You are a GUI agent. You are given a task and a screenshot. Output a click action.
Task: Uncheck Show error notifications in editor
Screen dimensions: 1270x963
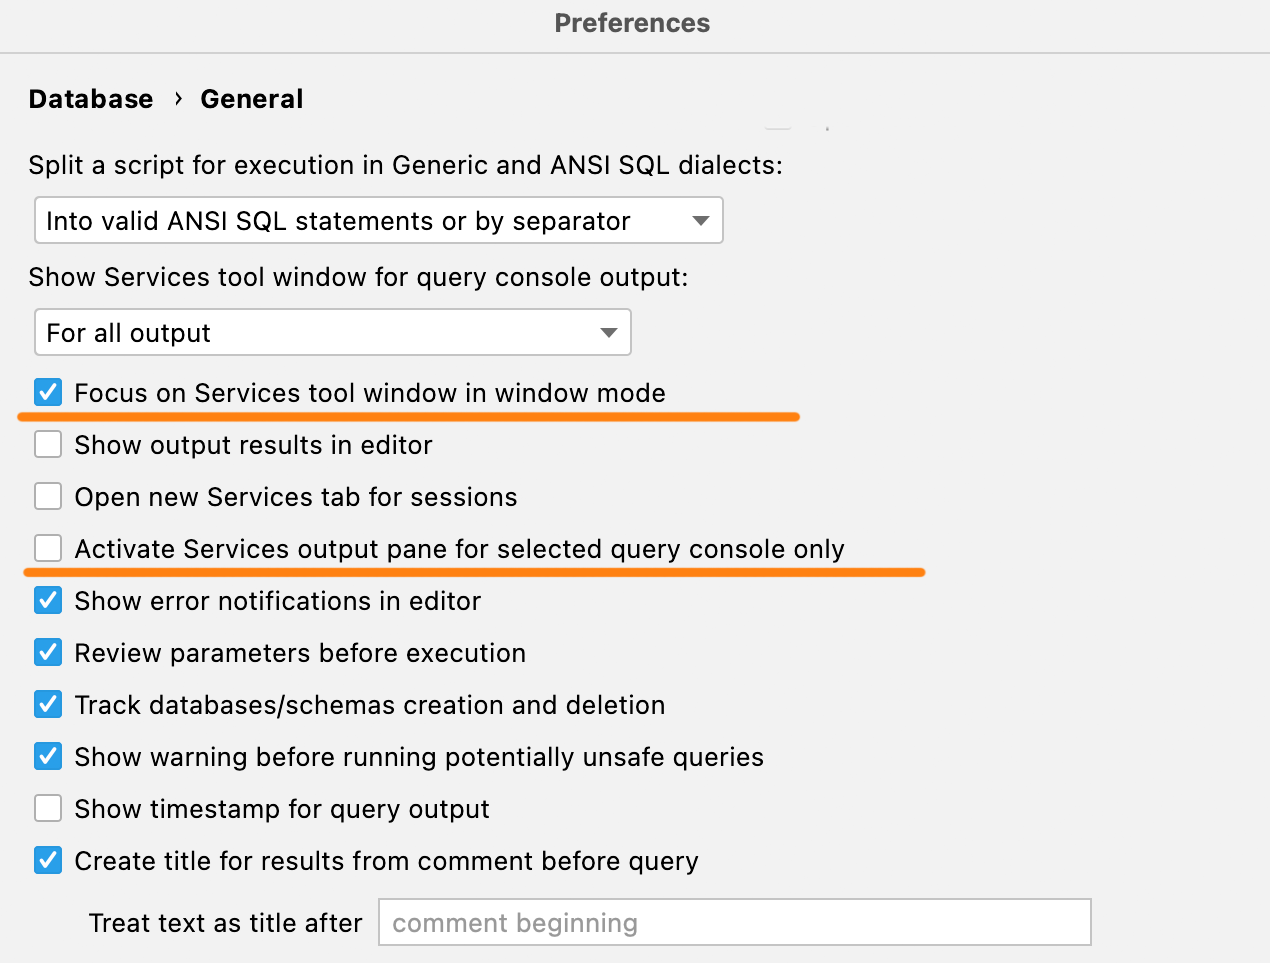pyautogui.click(x=48, y=600)
